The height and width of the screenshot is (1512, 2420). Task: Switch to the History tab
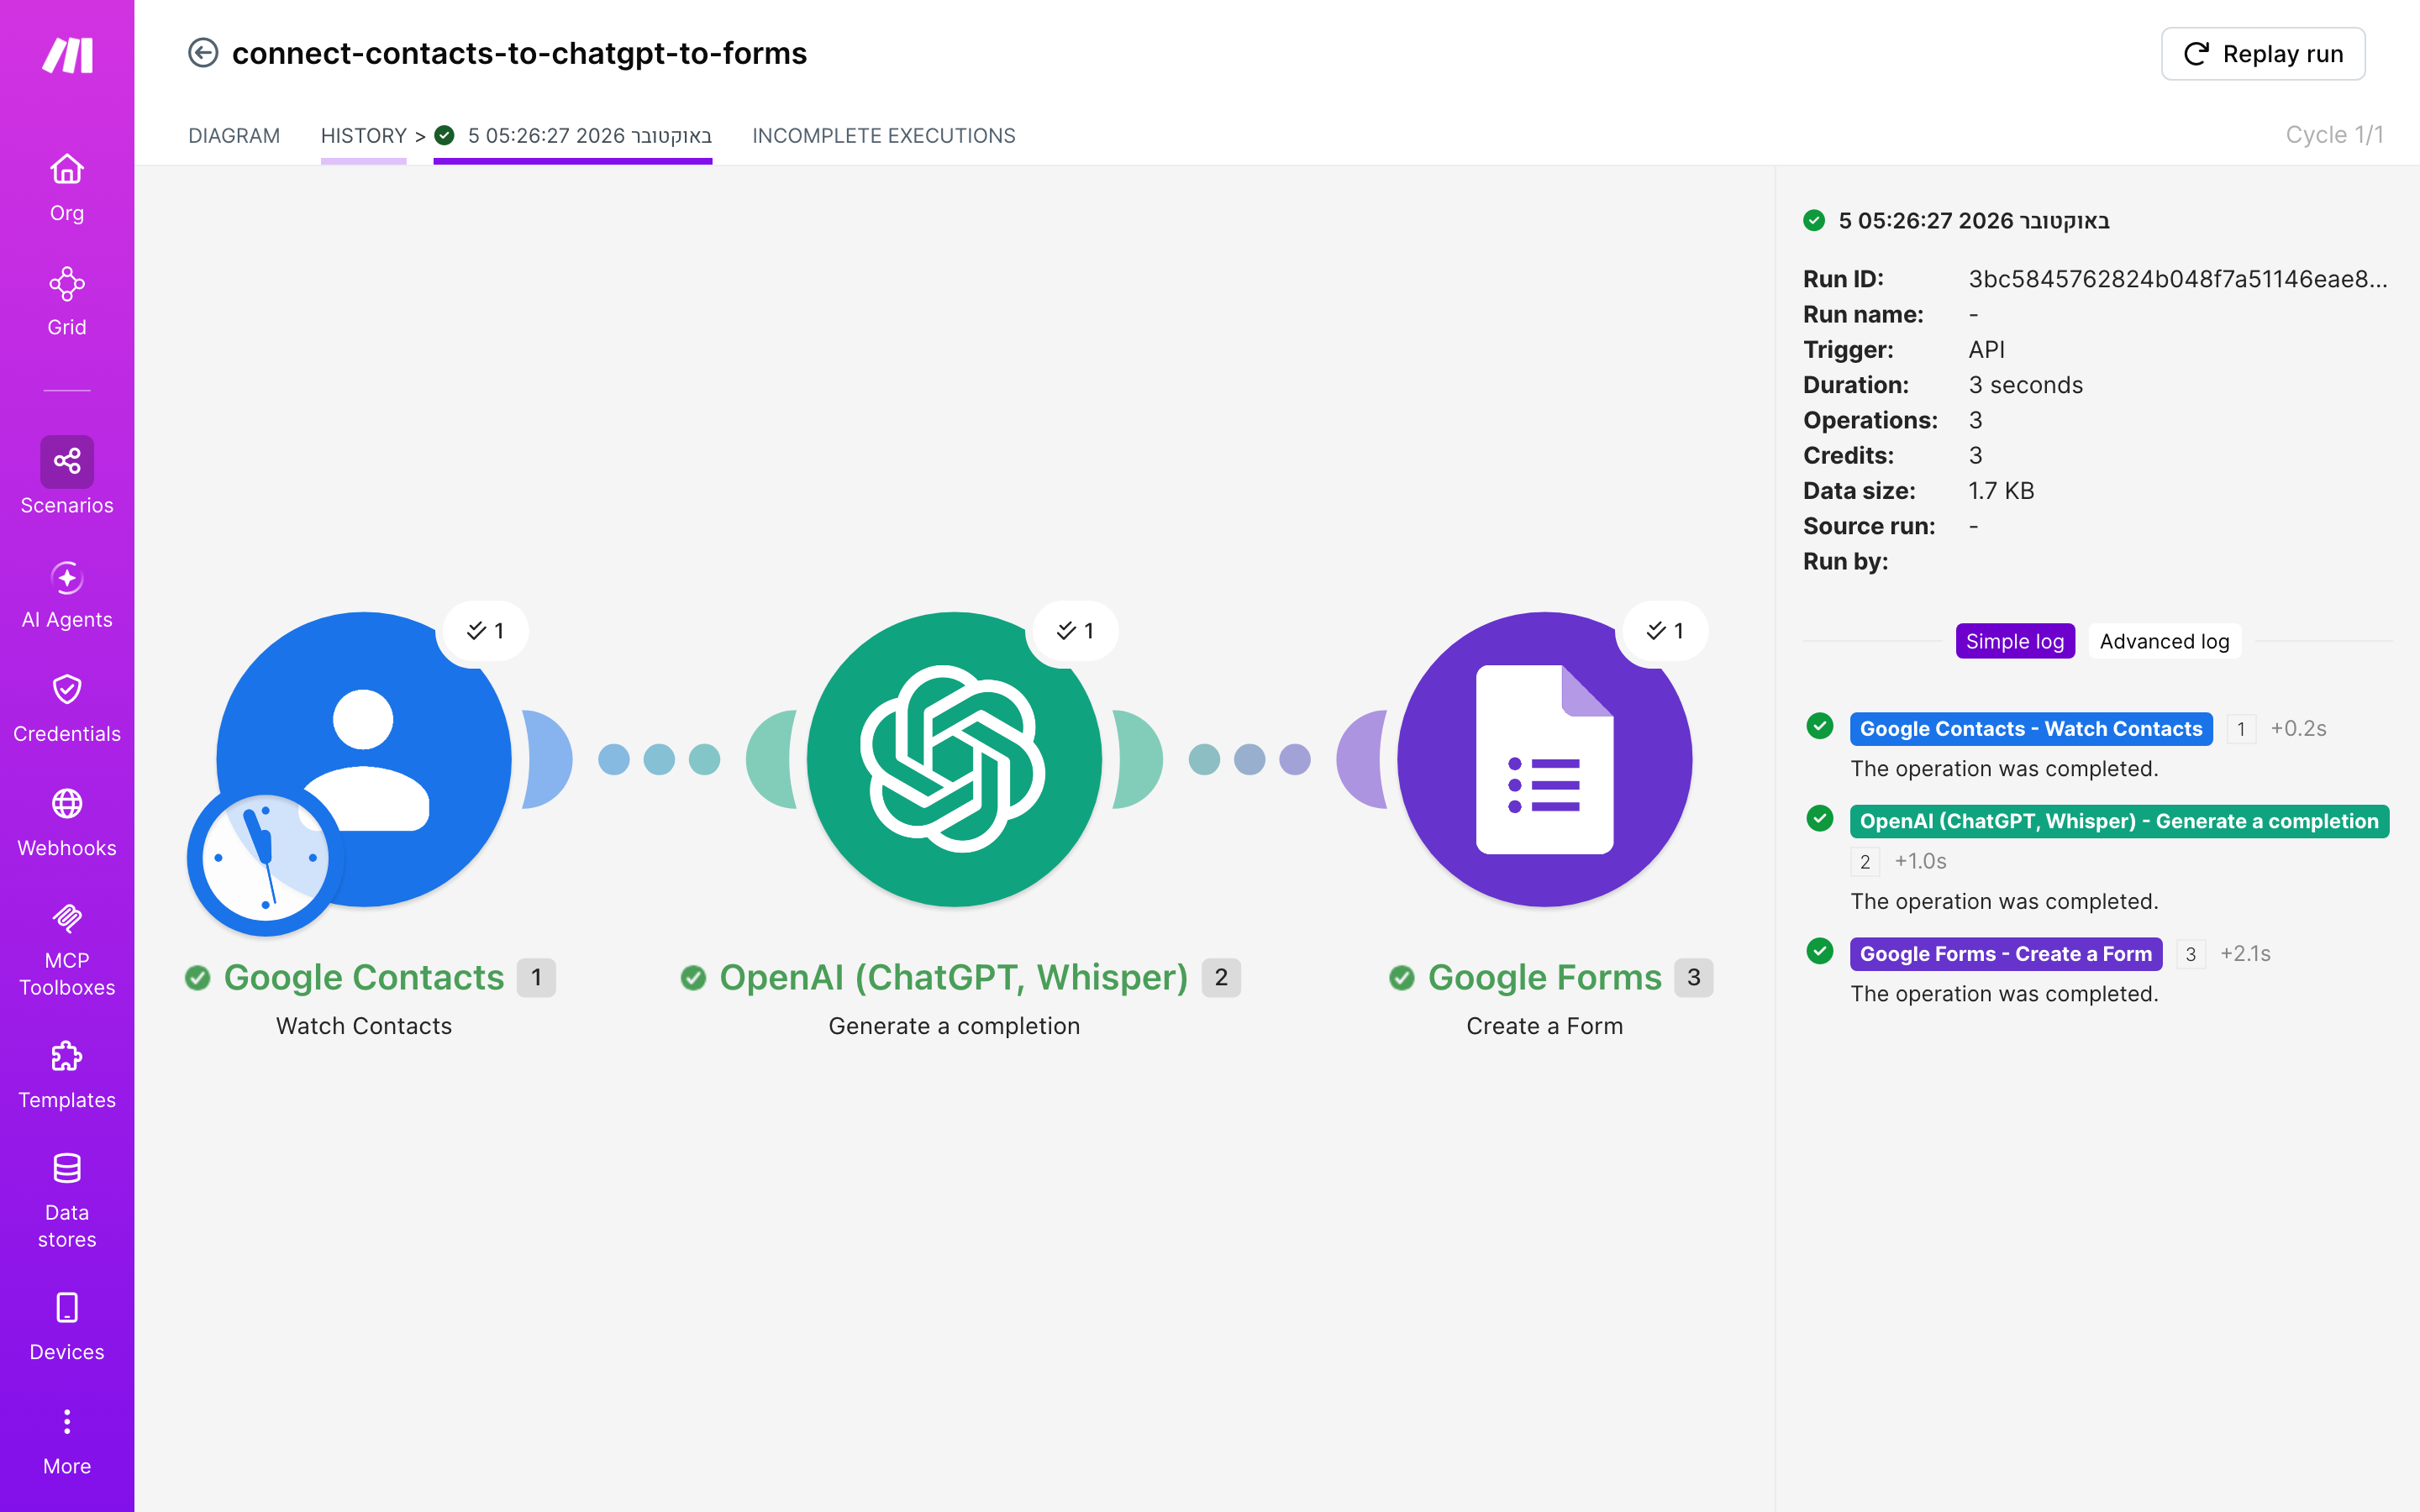coord(363,136)
